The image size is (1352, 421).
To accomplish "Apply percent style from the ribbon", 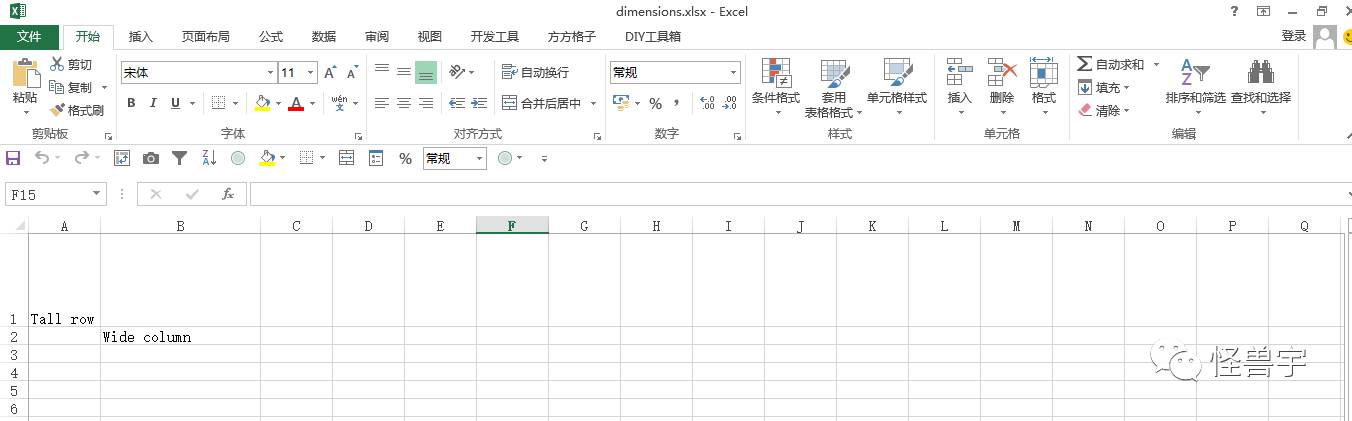I will tap(655, 103).
